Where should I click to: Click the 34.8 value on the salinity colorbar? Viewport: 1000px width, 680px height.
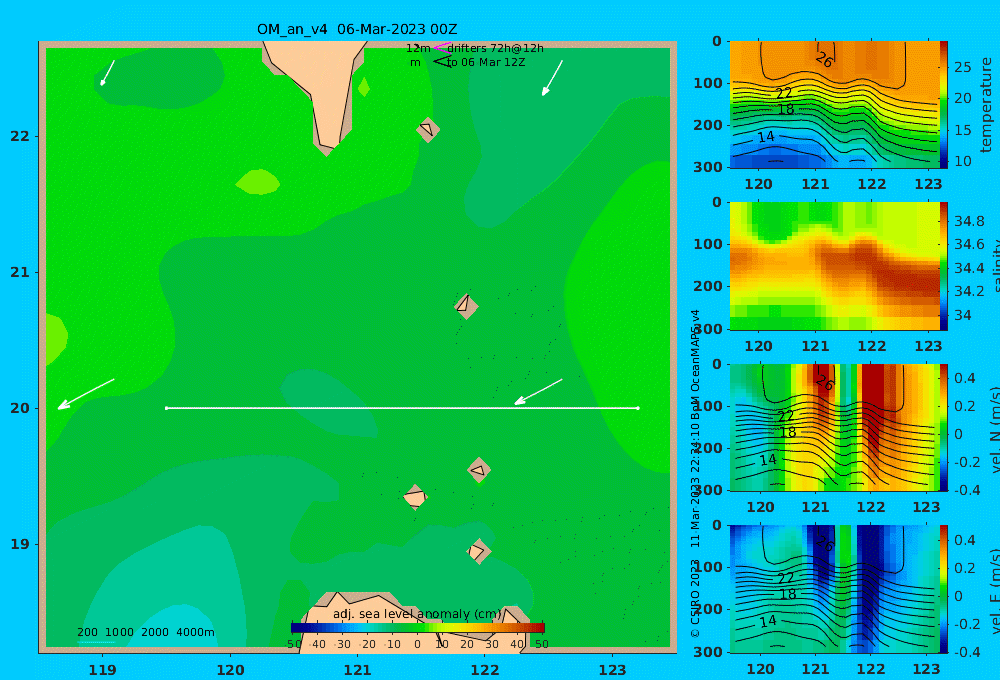969,221
